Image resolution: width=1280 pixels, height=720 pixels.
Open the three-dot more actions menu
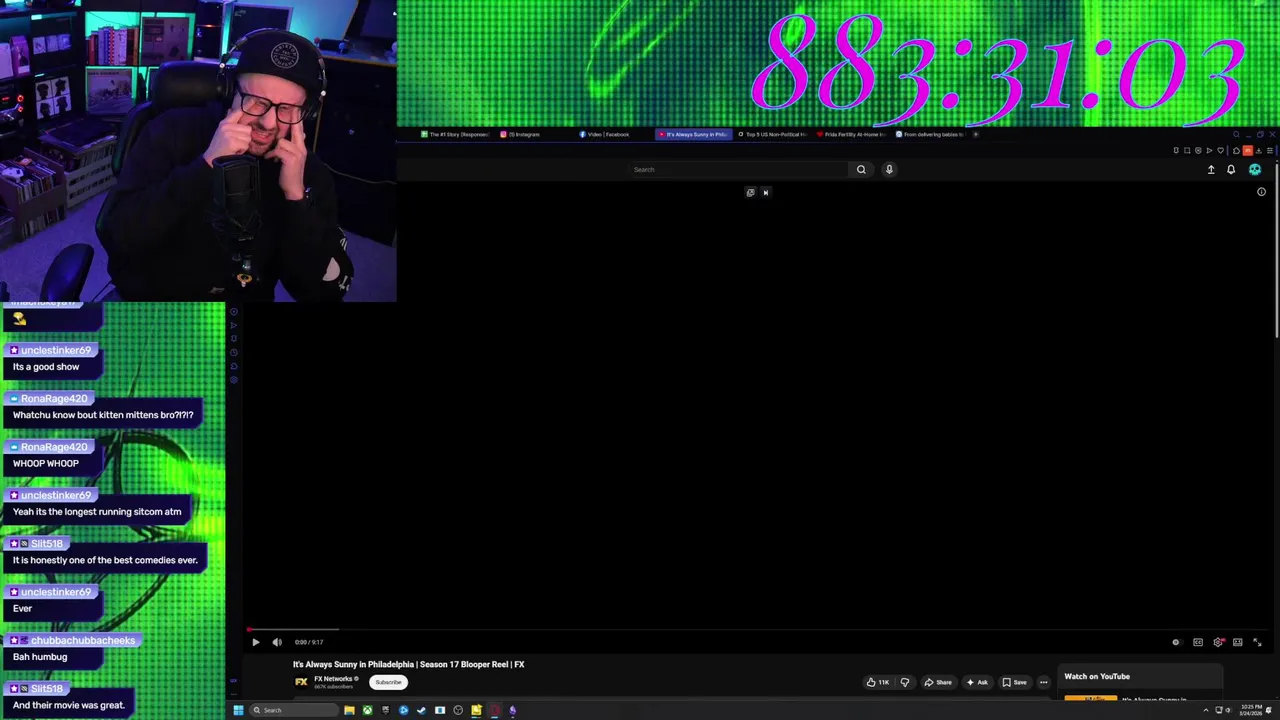click(x=1044, y=682)
